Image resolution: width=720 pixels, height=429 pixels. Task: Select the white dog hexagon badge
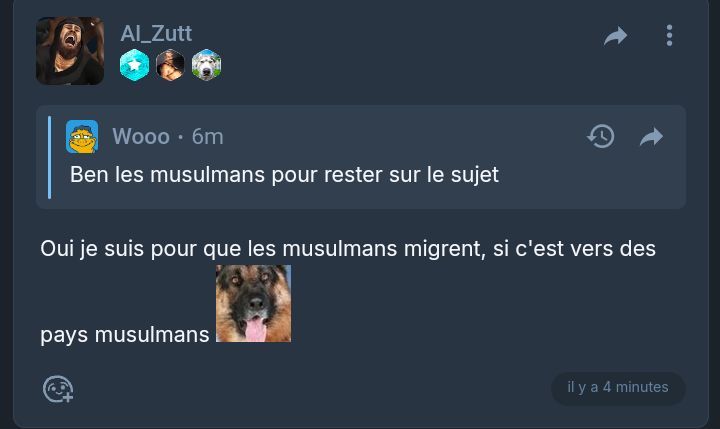[206, 65]
